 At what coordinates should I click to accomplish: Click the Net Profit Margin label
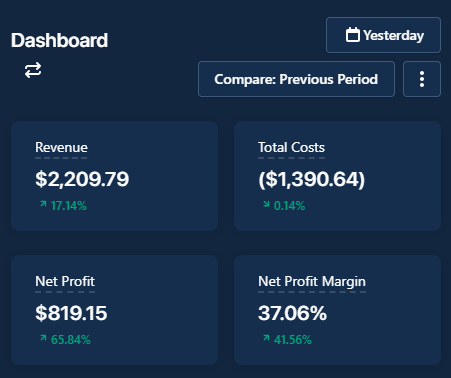tap(312, 281)
